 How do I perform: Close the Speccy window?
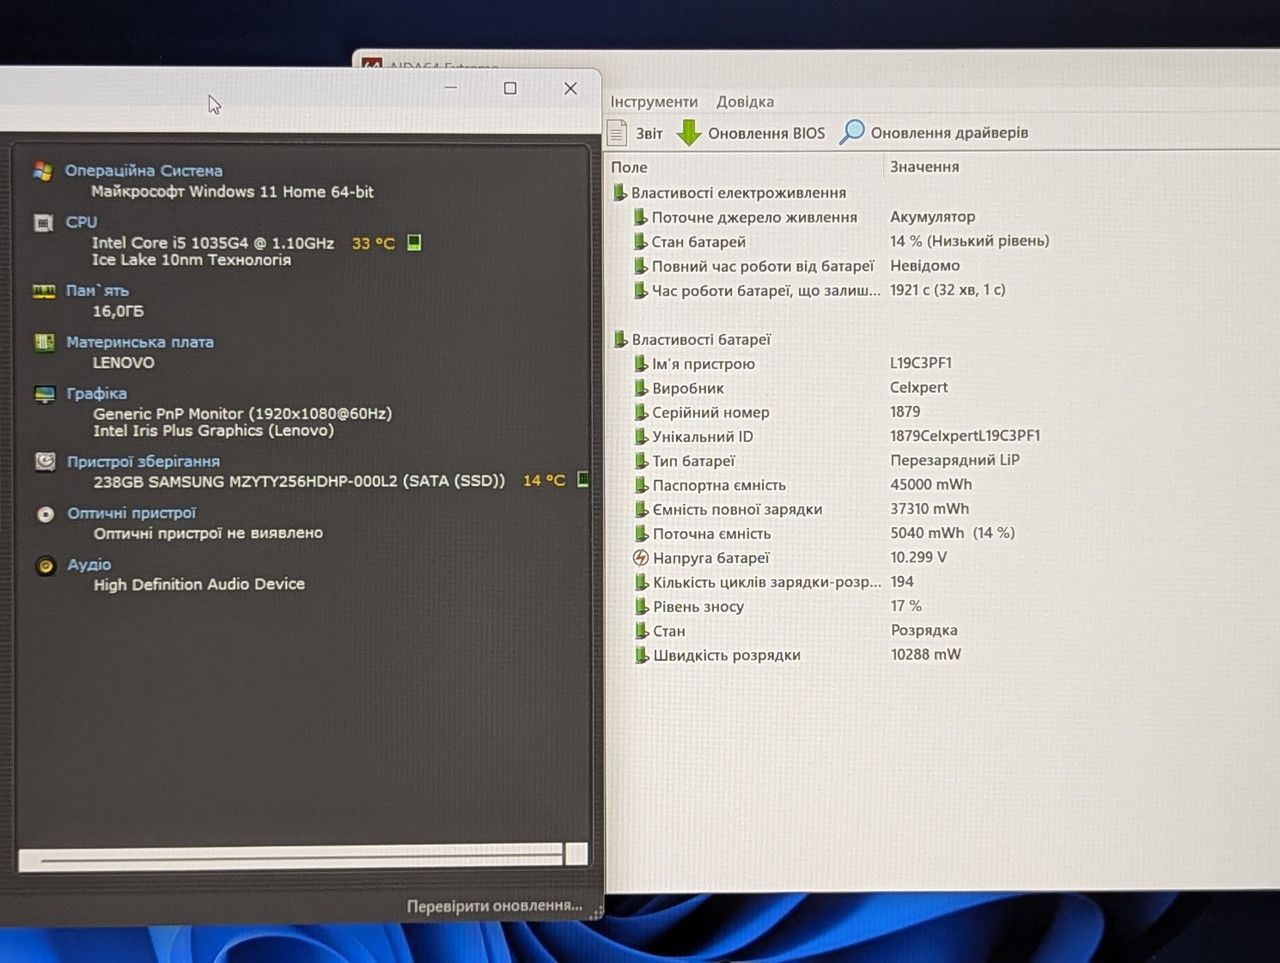[570, 88]
